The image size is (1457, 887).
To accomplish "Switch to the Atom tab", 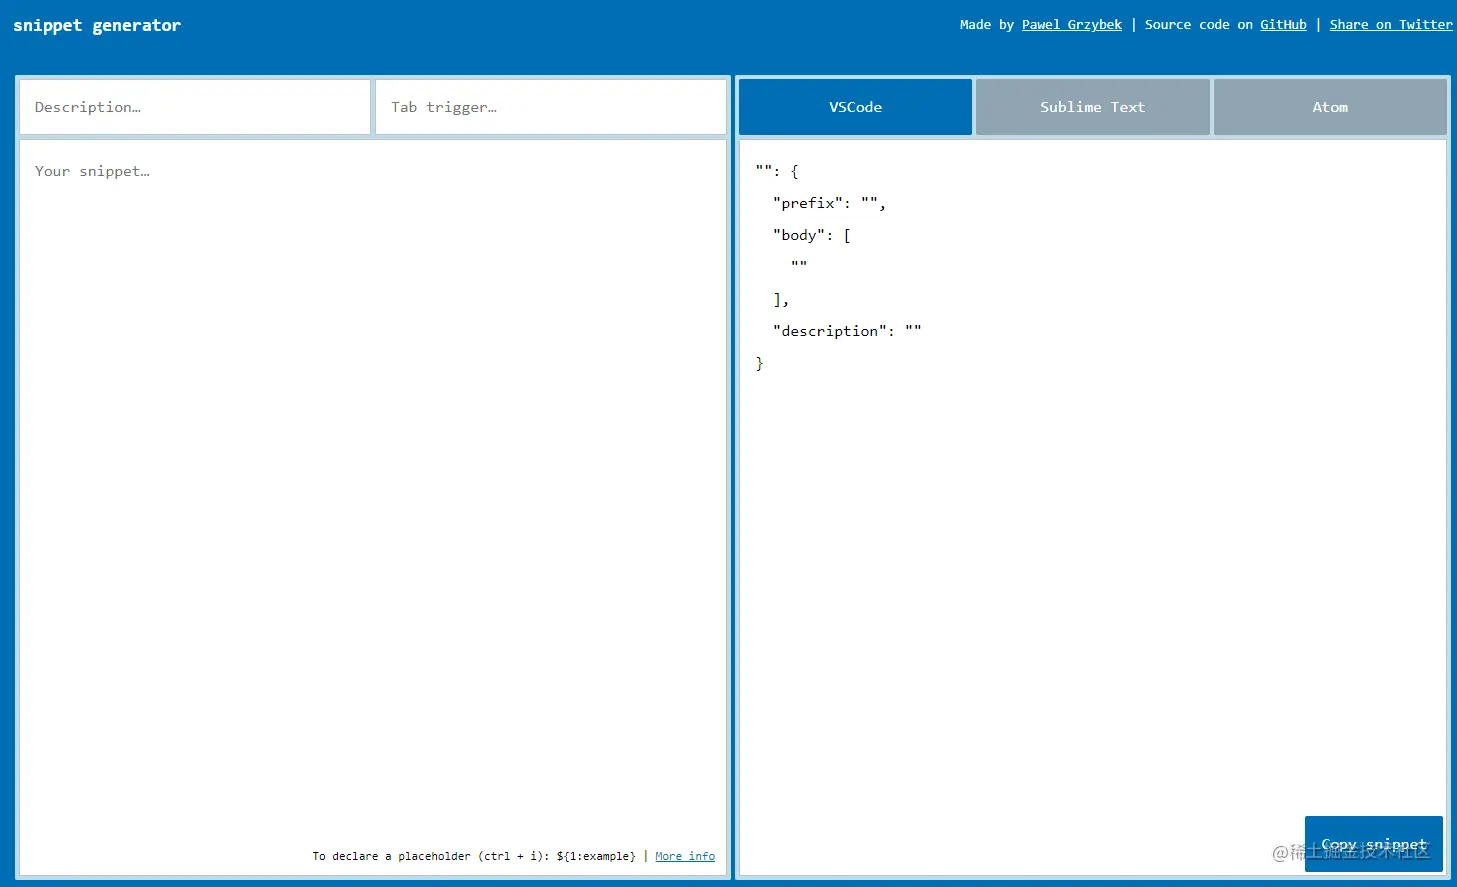I will click(x=1330, y=107).
